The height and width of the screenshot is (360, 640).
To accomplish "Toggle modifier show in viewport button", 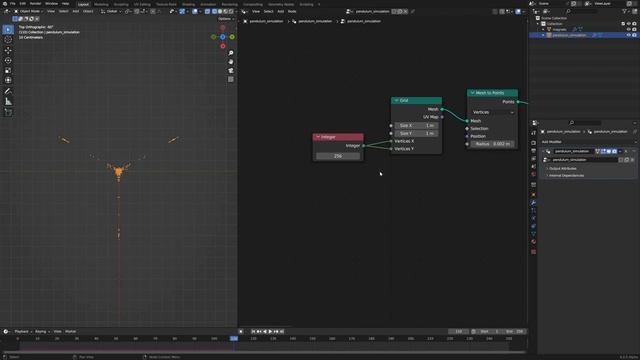I will 609,151.
